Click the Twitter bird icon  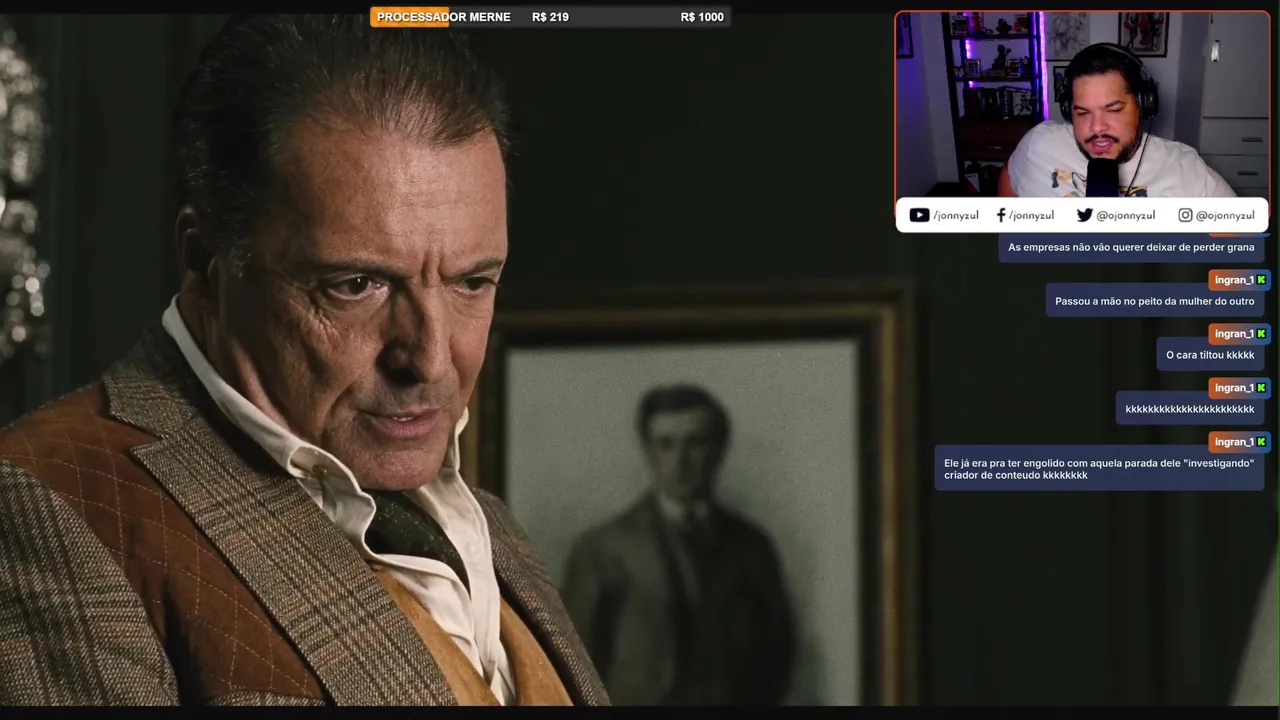(1084, 215)
